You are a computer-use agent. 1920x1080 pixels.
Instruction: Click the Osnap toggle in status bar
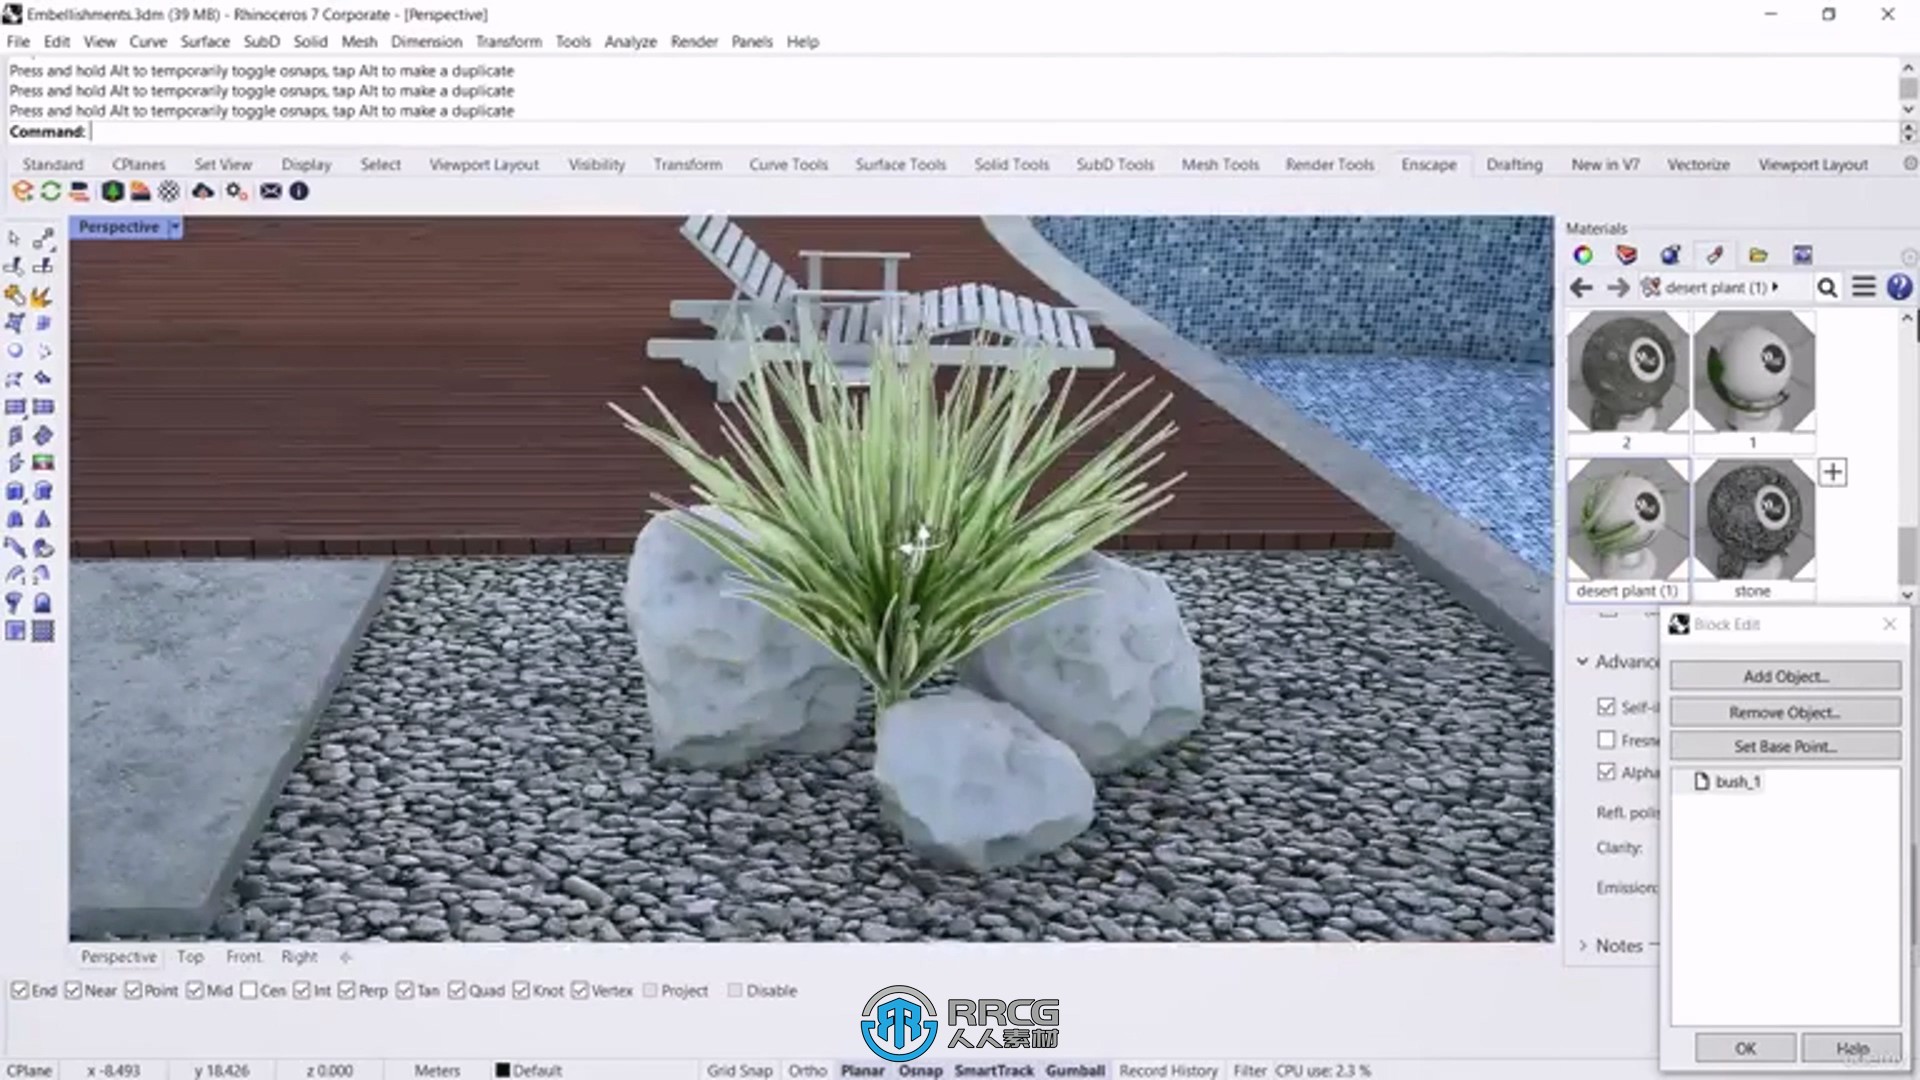[x=920, y=1069]
